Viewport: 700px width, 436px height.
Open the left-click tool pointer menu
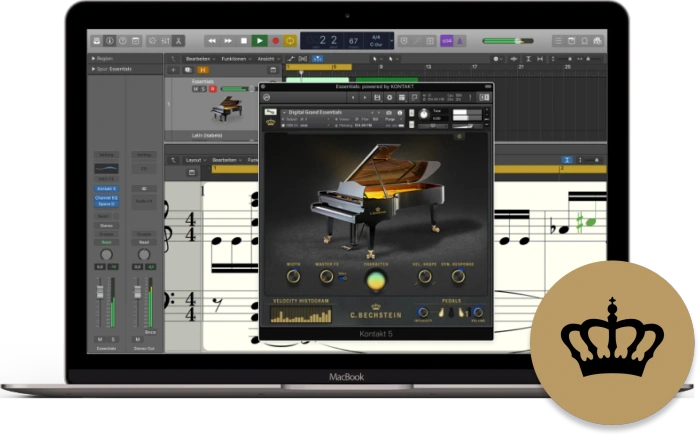[x=376, y=59]
